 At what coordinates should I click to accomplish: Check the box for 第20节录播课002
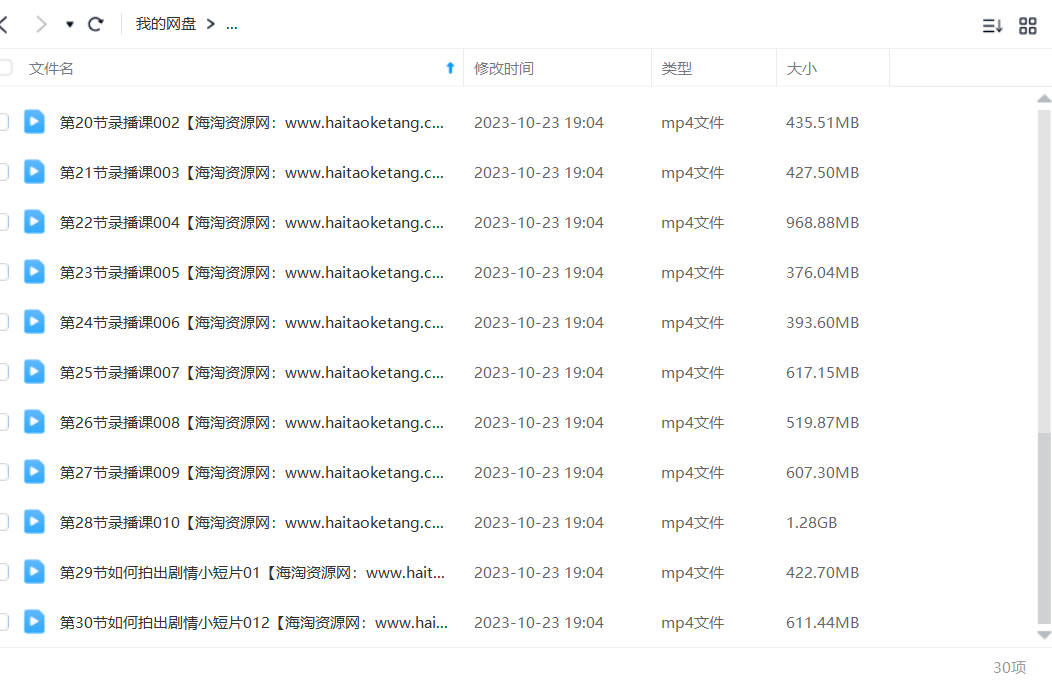3,122
